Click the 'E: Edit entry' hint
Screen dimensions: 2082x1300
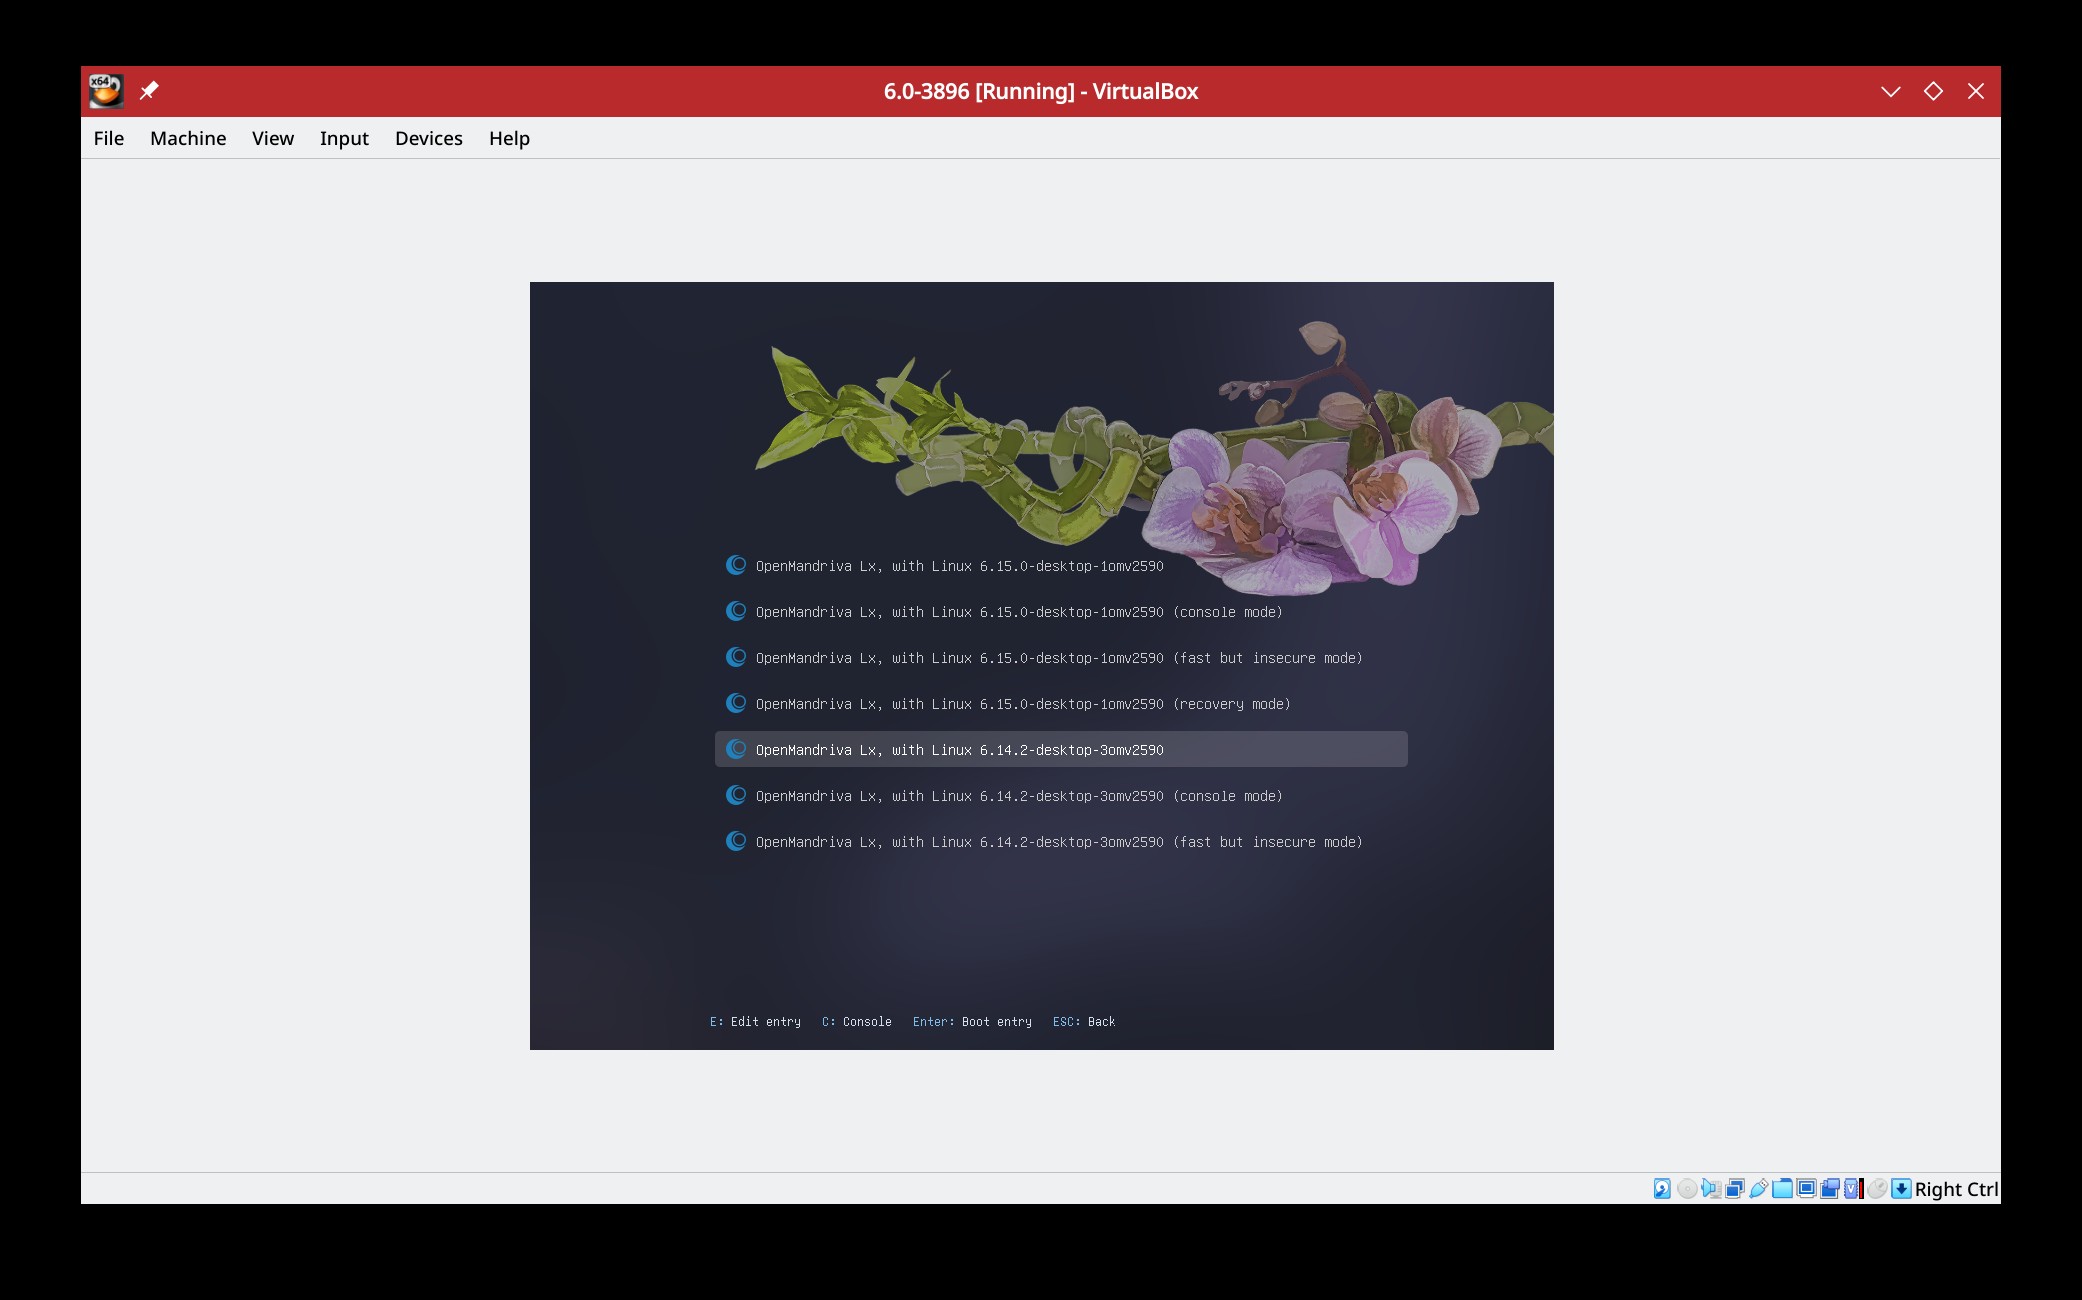coord(755,1022)
